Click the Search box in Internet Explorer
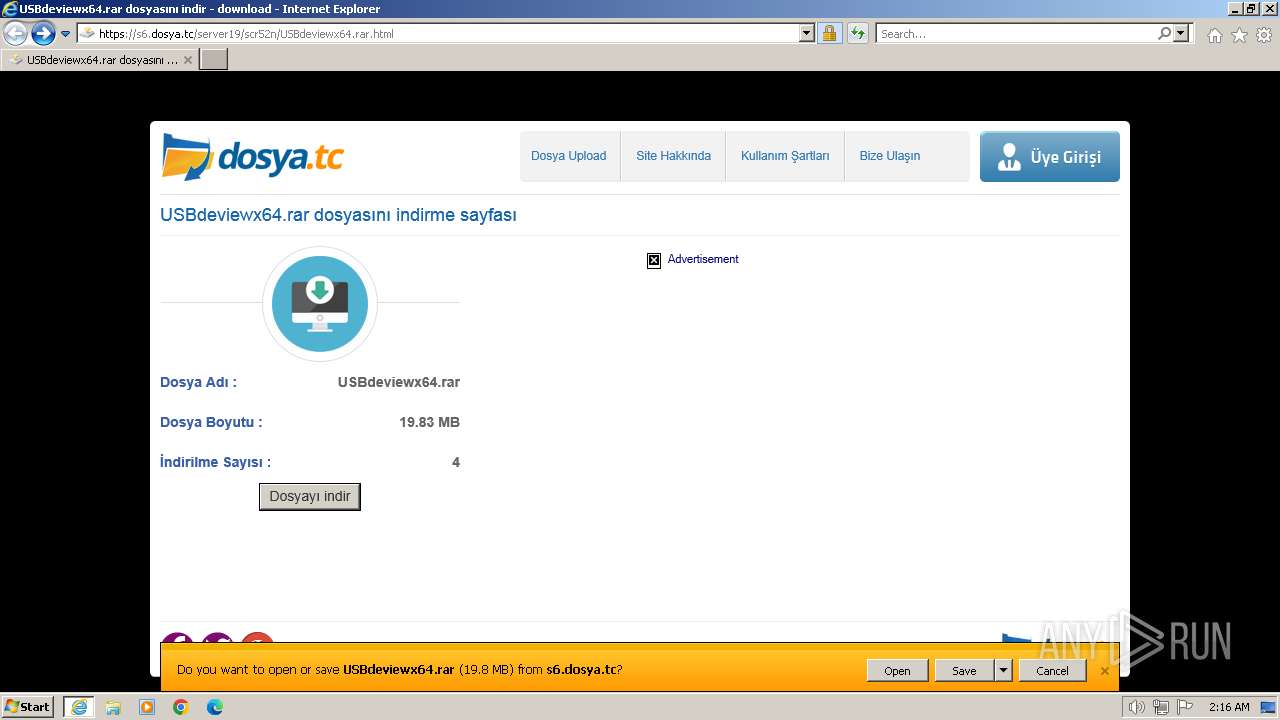This screenshot has height=720, width=1280. [x=1016, y=33]
